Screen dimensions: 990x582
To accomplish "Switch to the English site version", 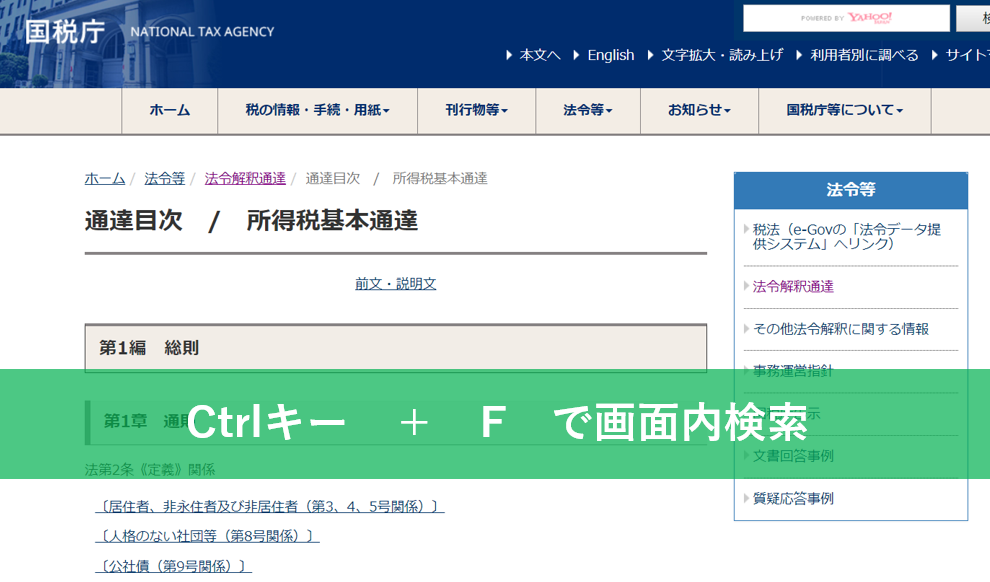I will coord(610,55).
